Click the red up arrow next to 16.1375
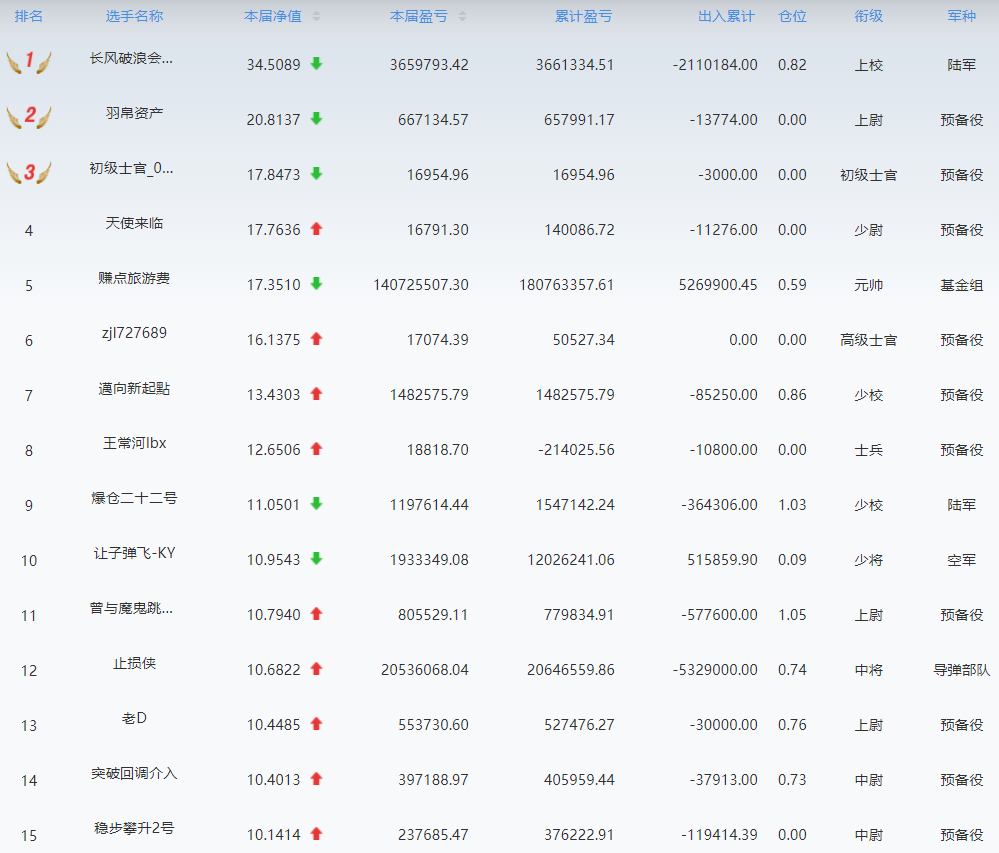Screen dimensions: 999x853 coord(316,339)
